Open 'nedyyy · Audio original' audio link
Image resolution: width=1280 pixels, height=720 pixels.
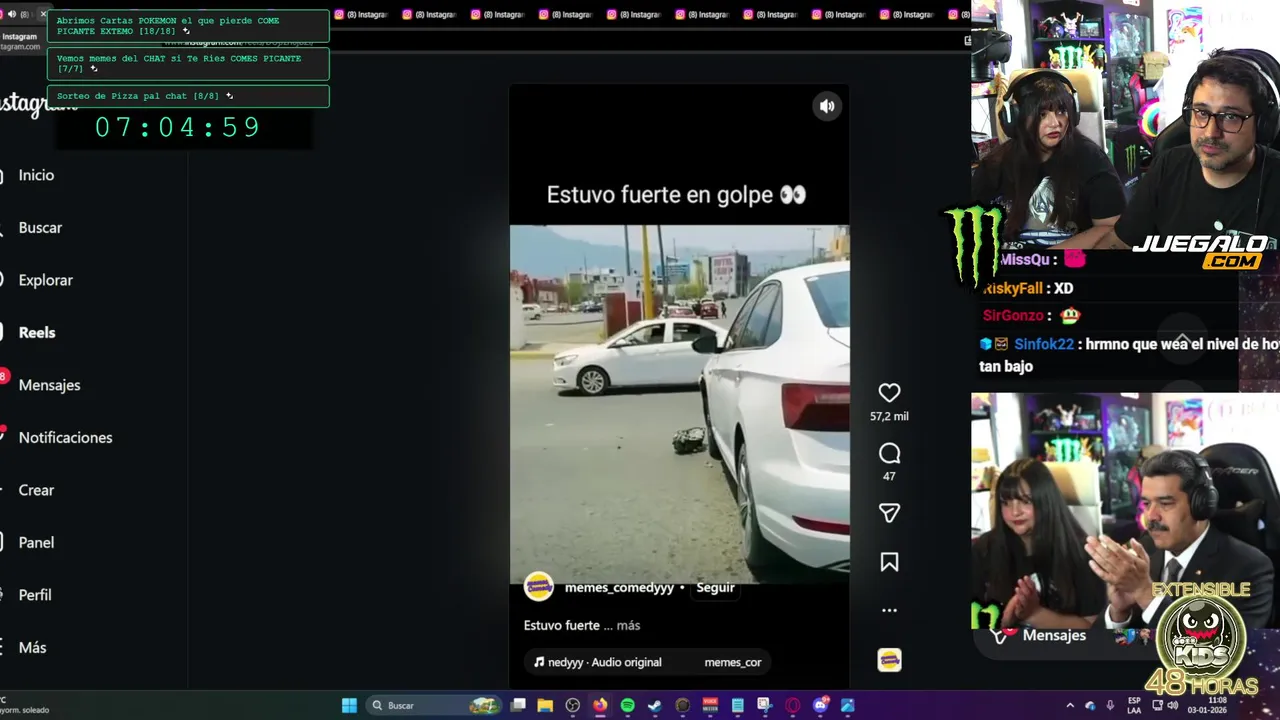click(x=598, y=662)
